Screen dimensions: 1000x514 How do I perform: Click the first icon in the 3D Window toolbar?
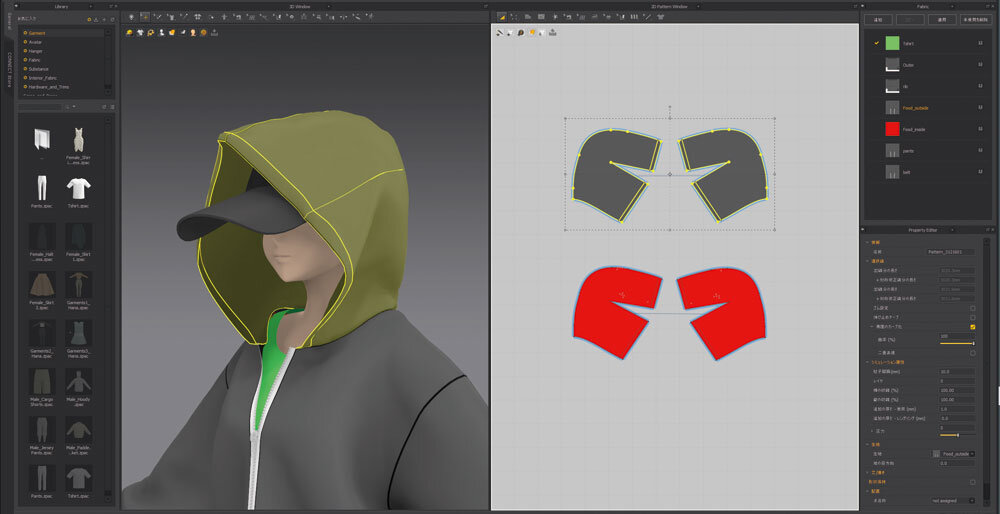pyautogui.click(x=131, y=17)
